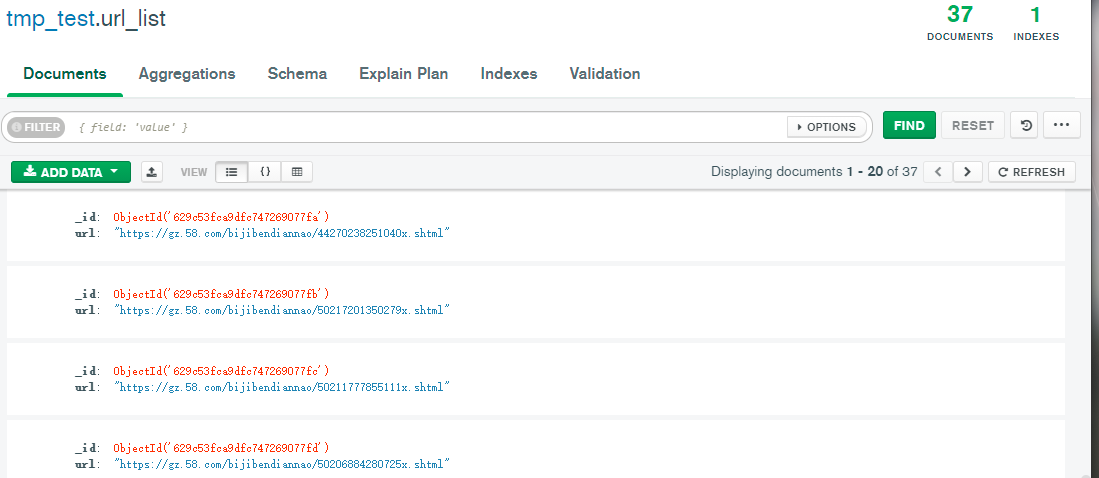
Task: Click the REFRESH button
Action: (1032, 172)
